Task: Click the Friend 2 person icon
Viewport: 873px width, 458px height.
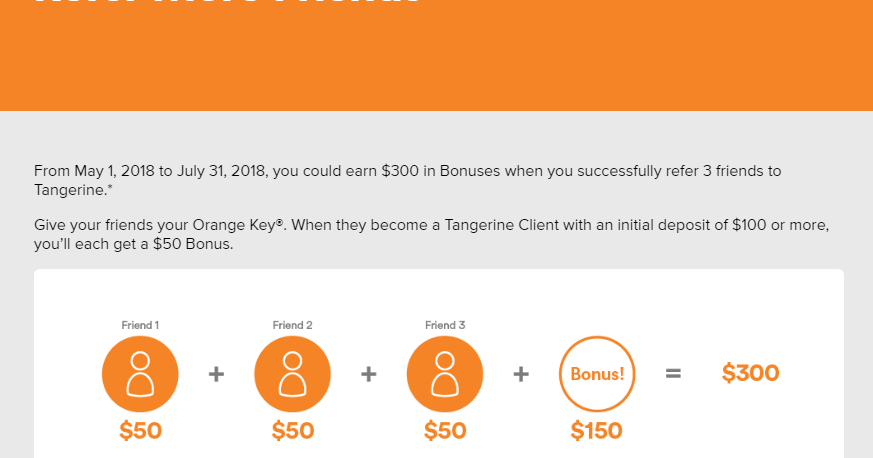Action: 292,373
